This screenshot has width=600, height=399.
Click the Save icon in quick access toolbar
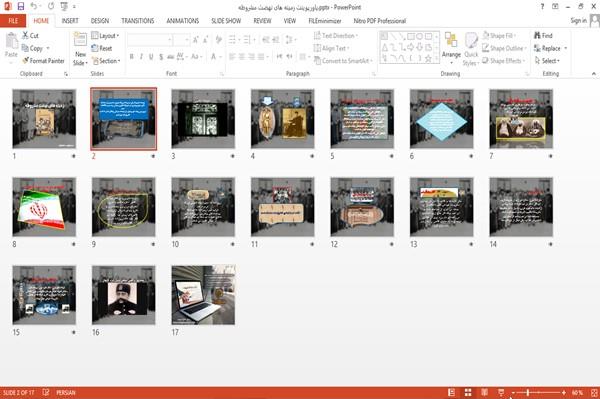[x=21, y=6]
